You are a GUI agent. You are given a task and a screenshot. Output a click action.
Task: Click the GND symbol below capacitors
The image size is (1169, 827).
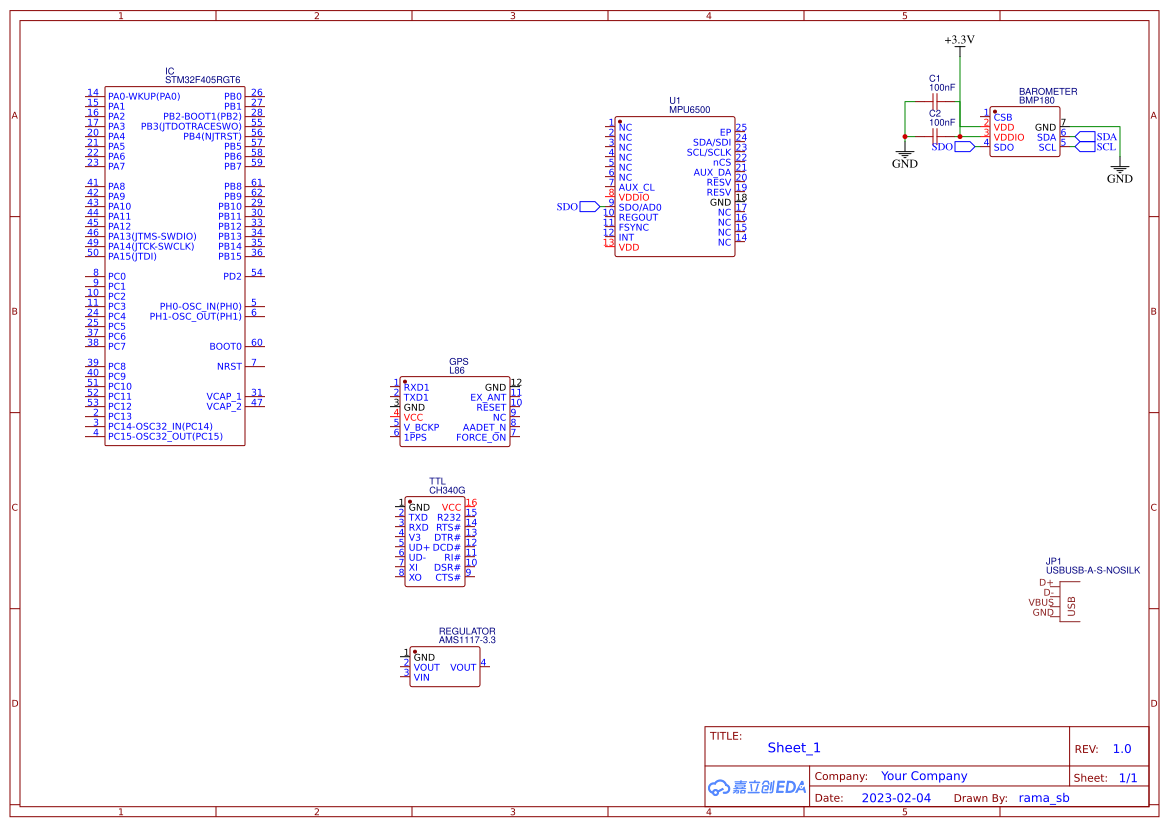click(904, 159)
